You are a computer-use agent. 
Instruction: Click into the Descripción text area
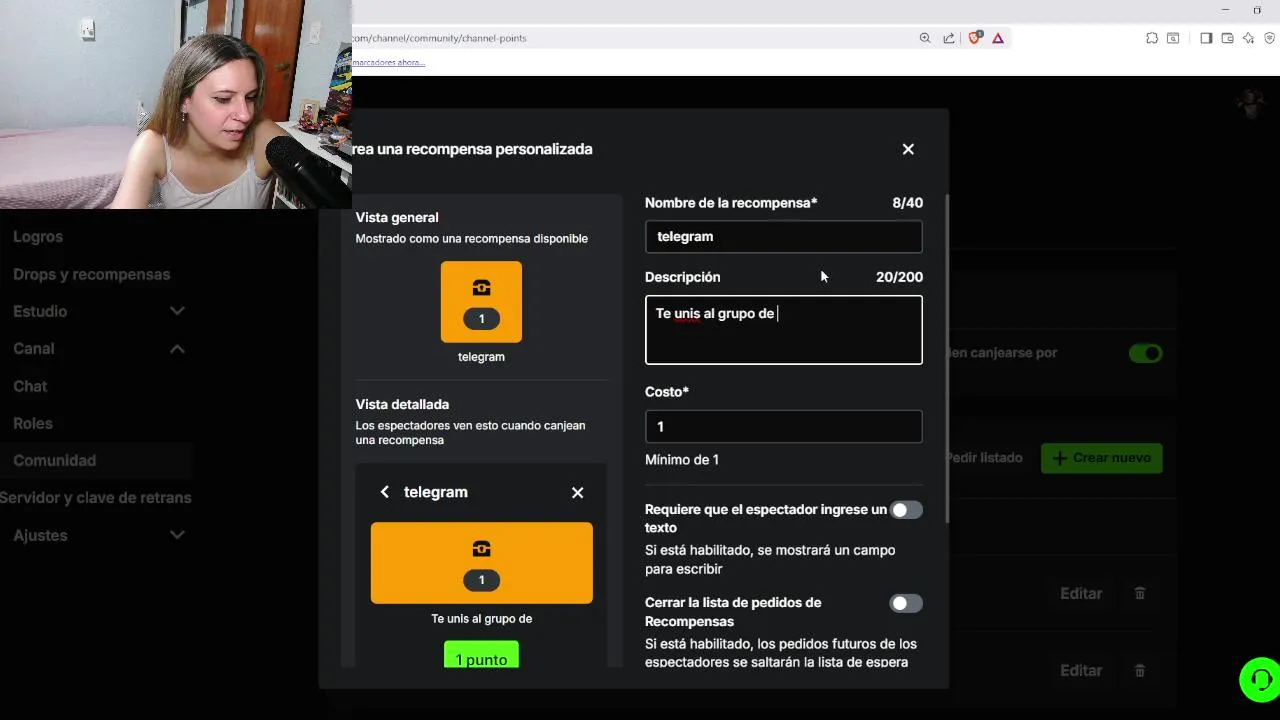pos(783,330)
